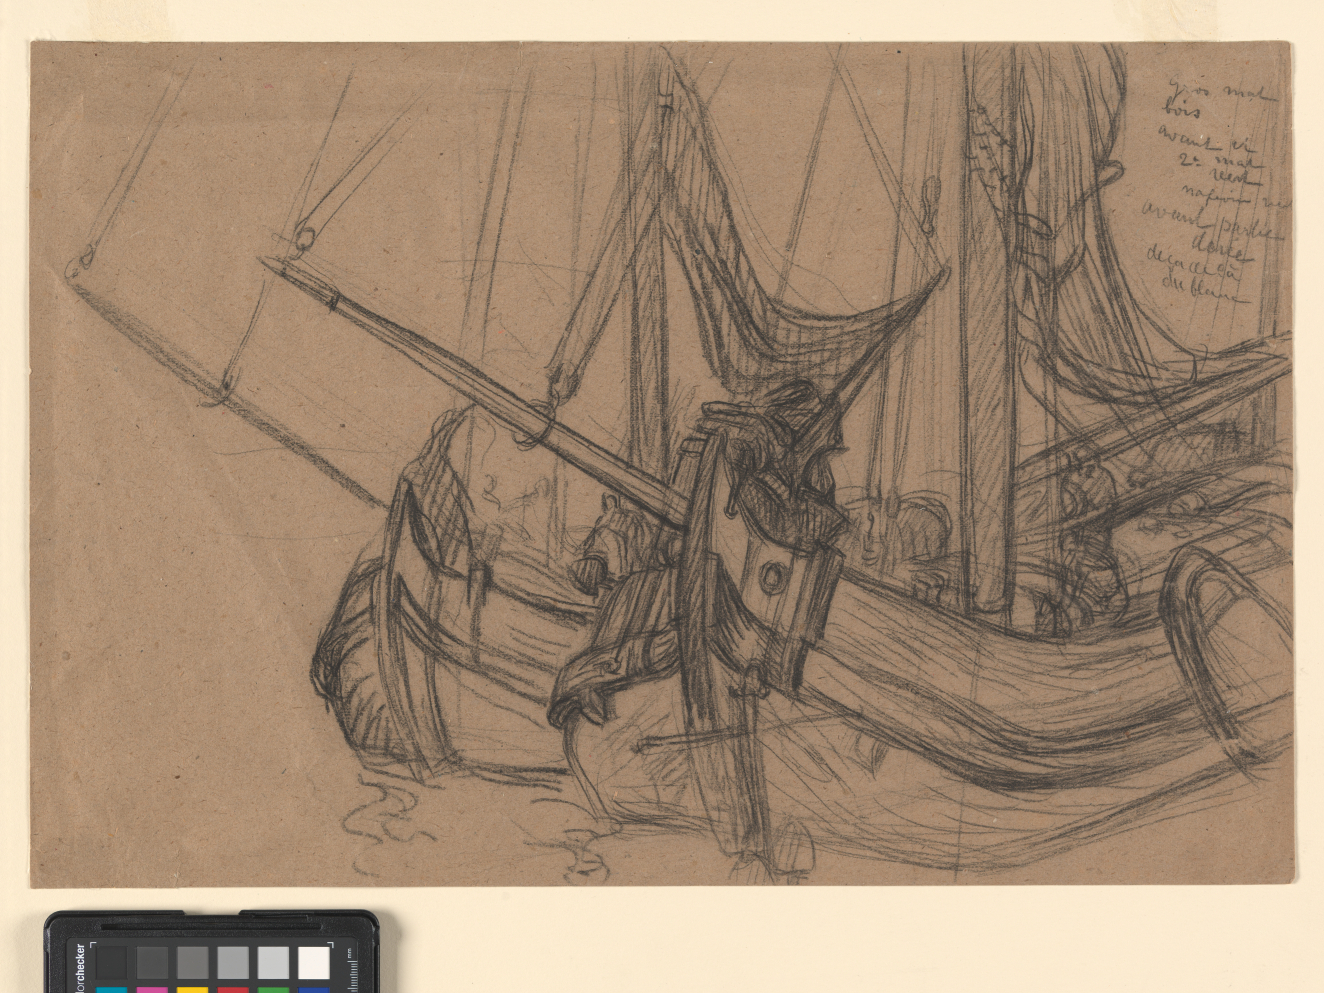Click the cyan patch on the colorchecker
The width and height of the screenshot is (1324, 993).
coord(111,989)
